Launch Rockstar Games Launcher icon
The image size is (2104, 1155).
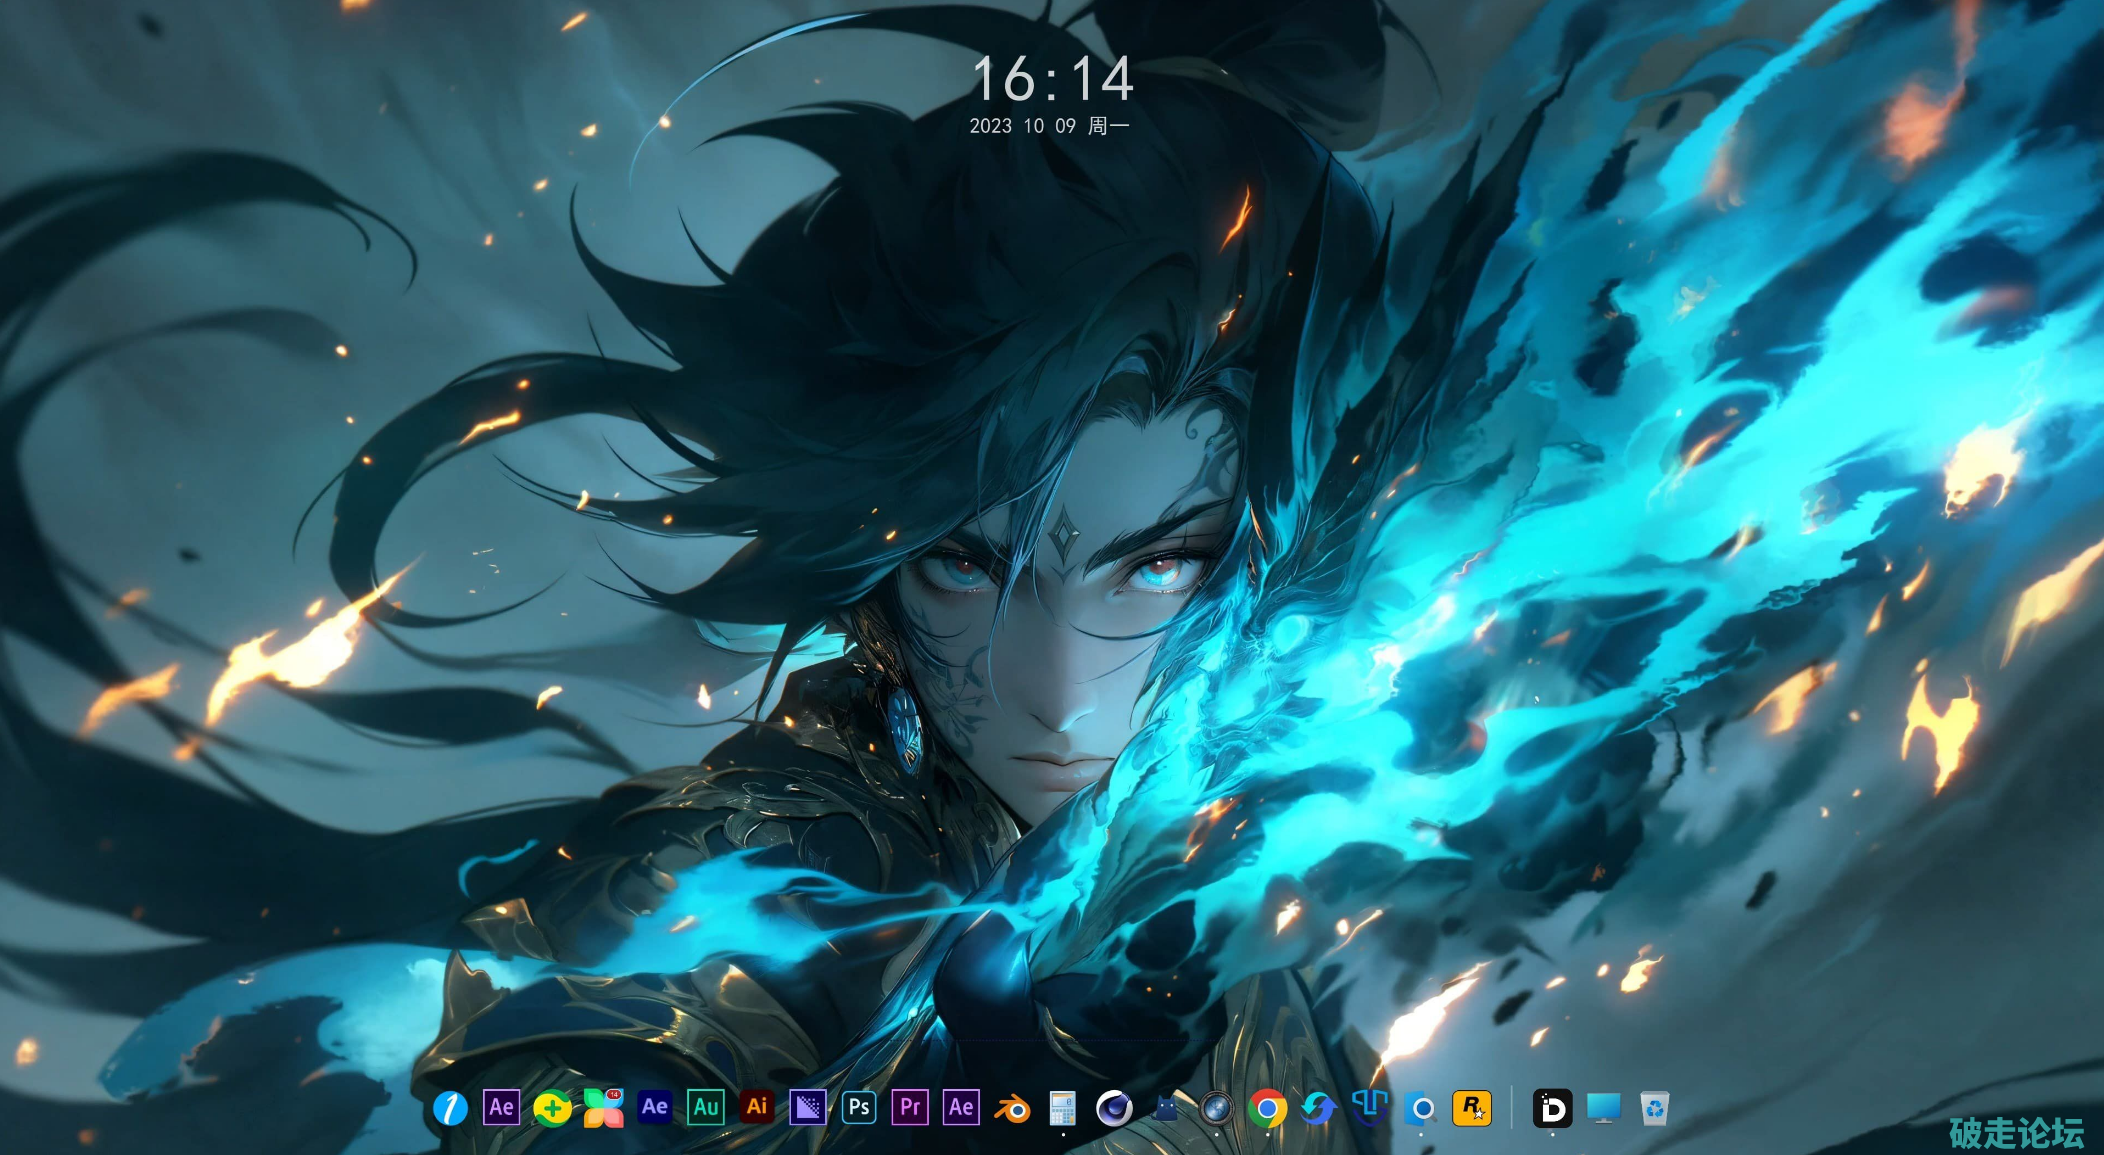click(x=1471, y=1108)
